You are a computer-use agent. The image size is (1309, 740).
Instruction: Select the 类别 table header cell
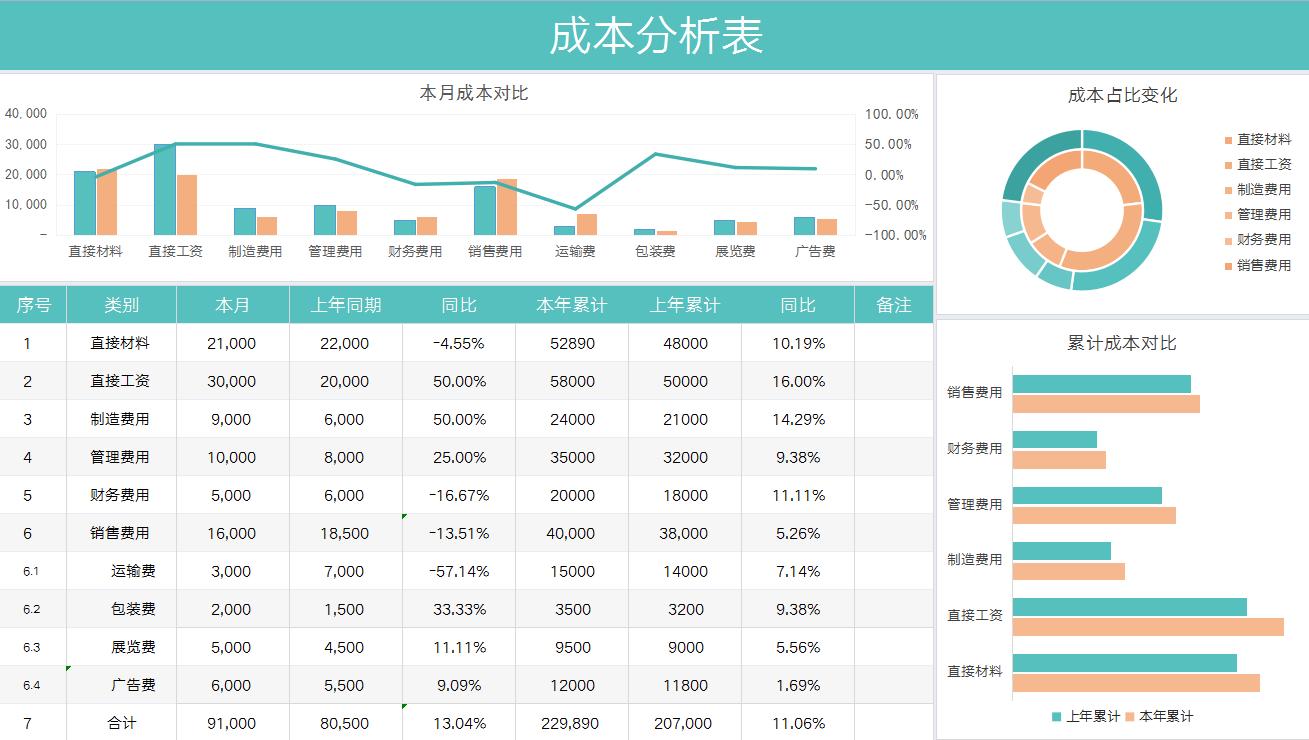(x=122, y=305)
